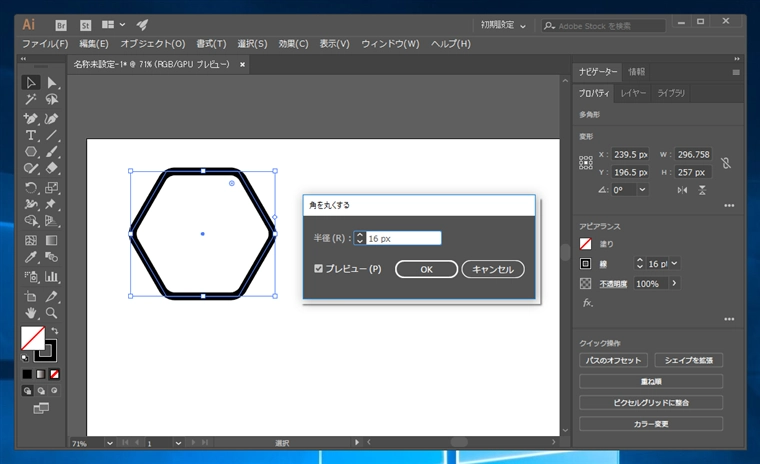Click the 線 stroke swatch in Properties
The width and height of the screenshot is (760, 464).
[586, 263]
